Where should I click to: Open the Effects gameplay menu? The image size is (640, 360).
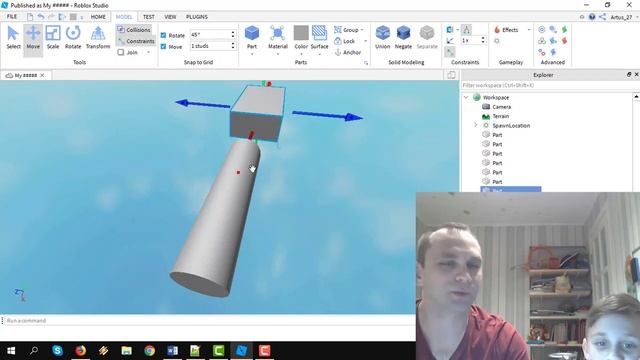(506, 30)
